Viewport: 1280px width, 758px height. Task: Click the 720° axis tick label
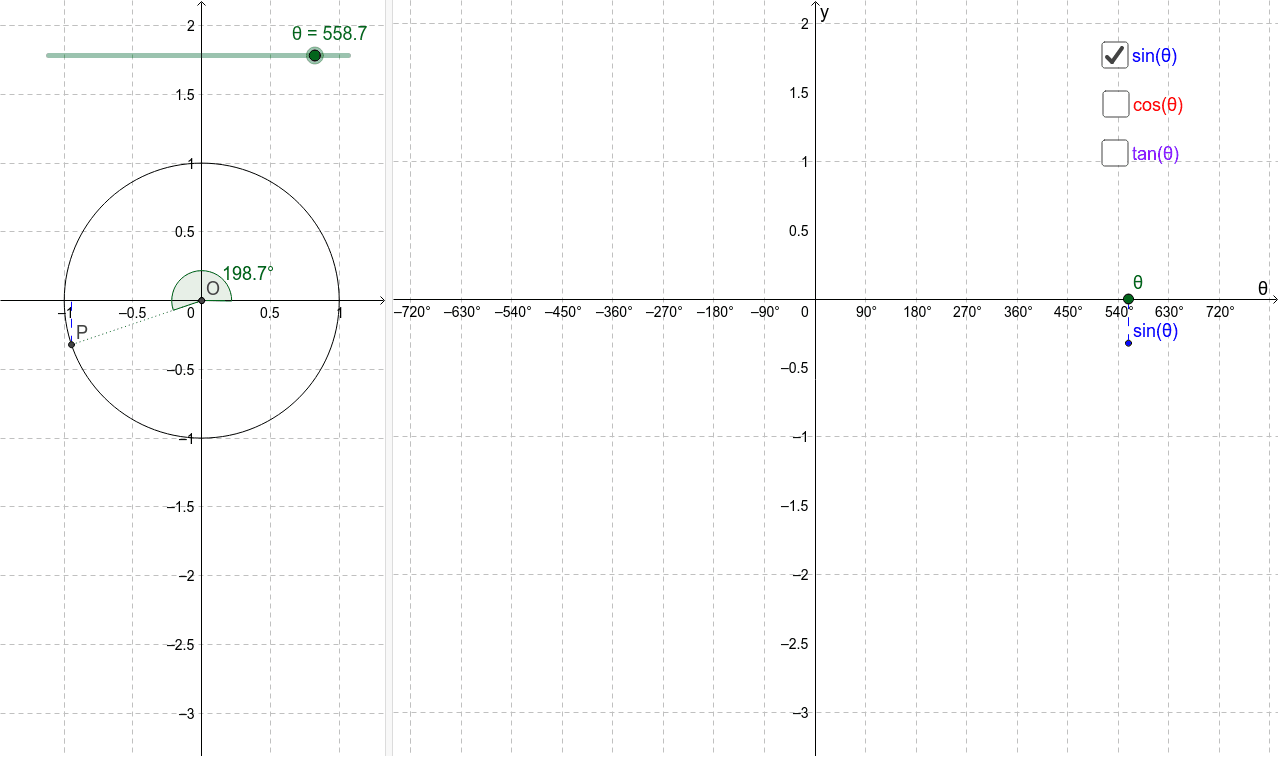click(x=1220, y=312)
